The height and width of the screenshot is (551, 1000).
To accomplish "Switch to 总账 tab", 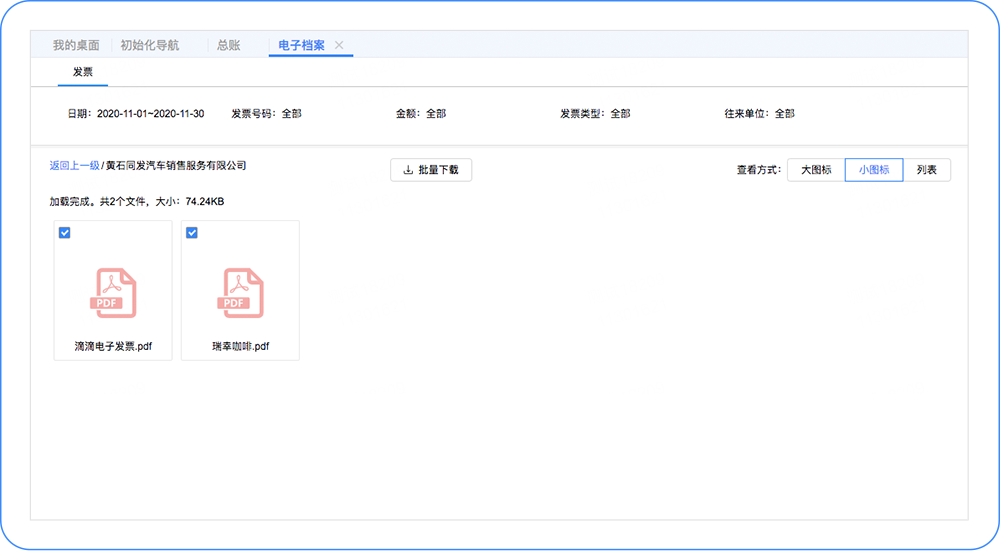I will (228, 45).
